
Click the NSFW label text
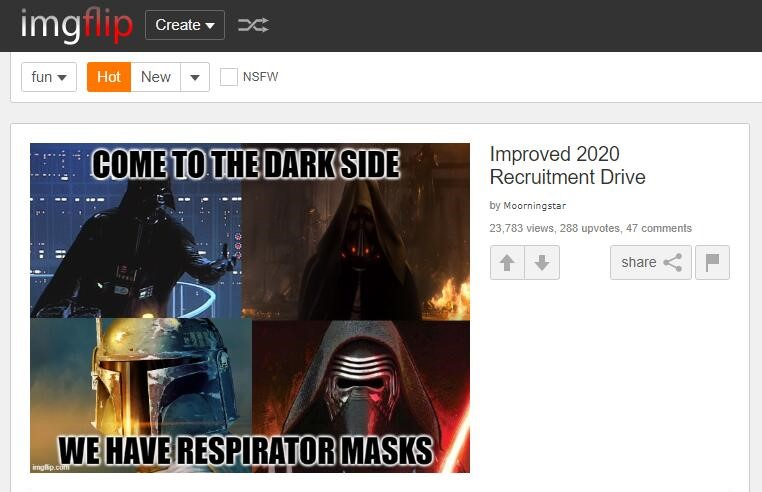pyautogui.click(x=260, y=77)
